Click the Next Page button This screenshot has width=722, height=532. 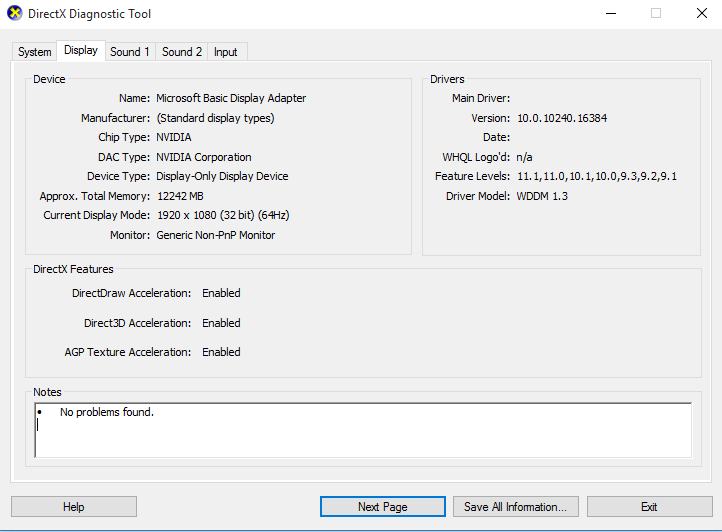point(382,507)
